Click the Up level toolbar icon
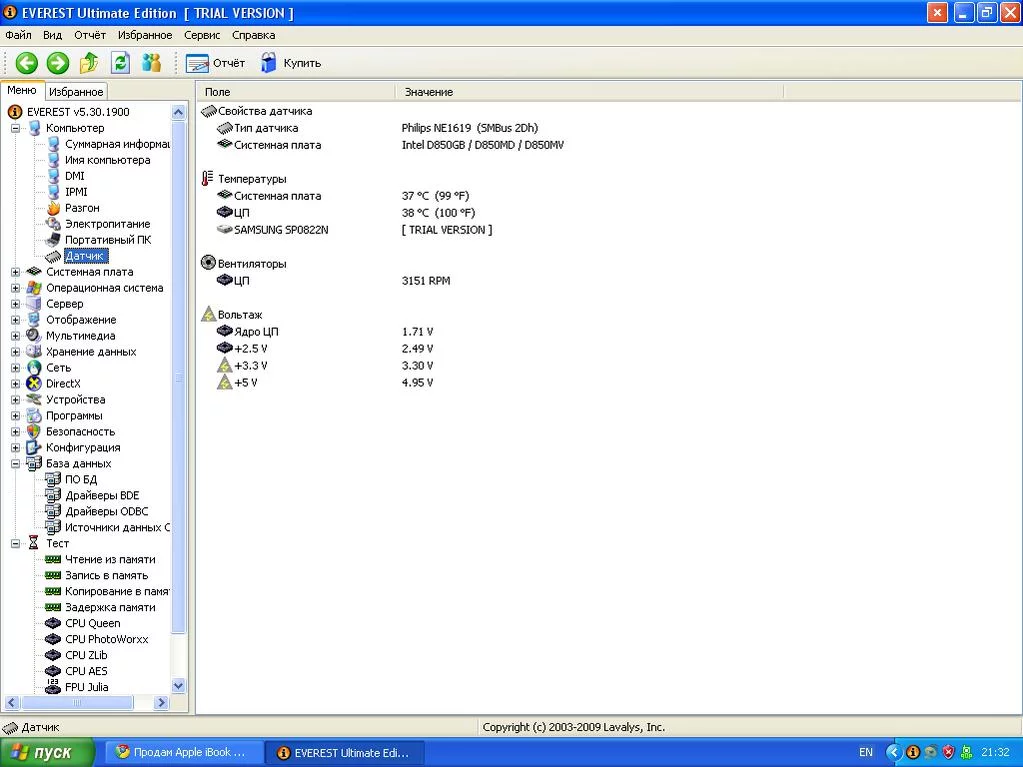The width and height of the screenshot is (1023, 767). pos(89,63)
